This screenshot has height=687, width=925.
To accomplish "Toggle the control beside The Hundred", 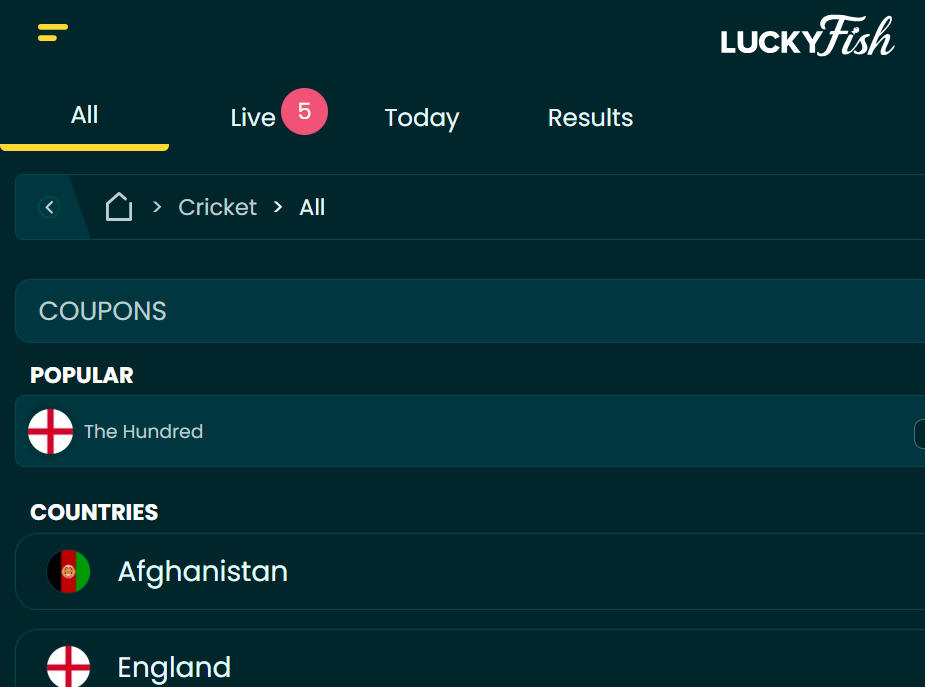I will point(919,434).
